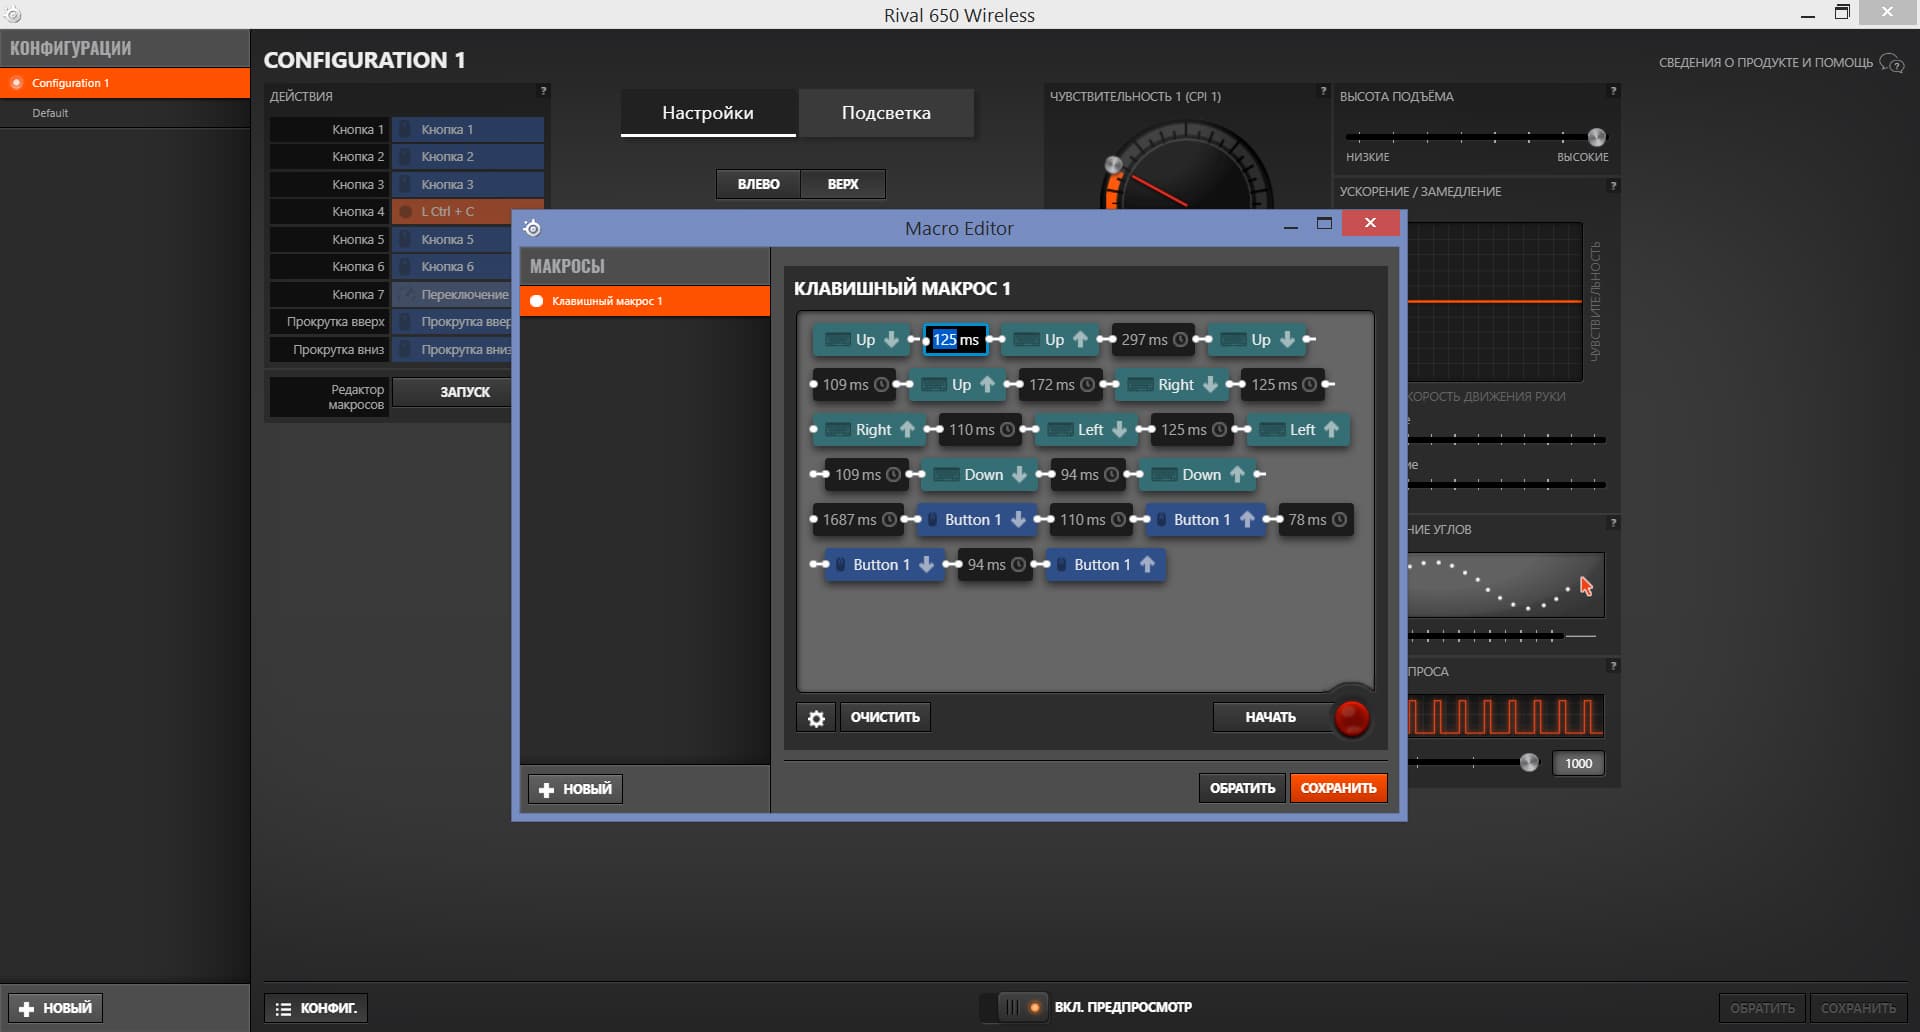This screenshot has width=1920, height=1032.
Task: Click the CPI sensitivity dial knob
Action: click(1113, 164)
